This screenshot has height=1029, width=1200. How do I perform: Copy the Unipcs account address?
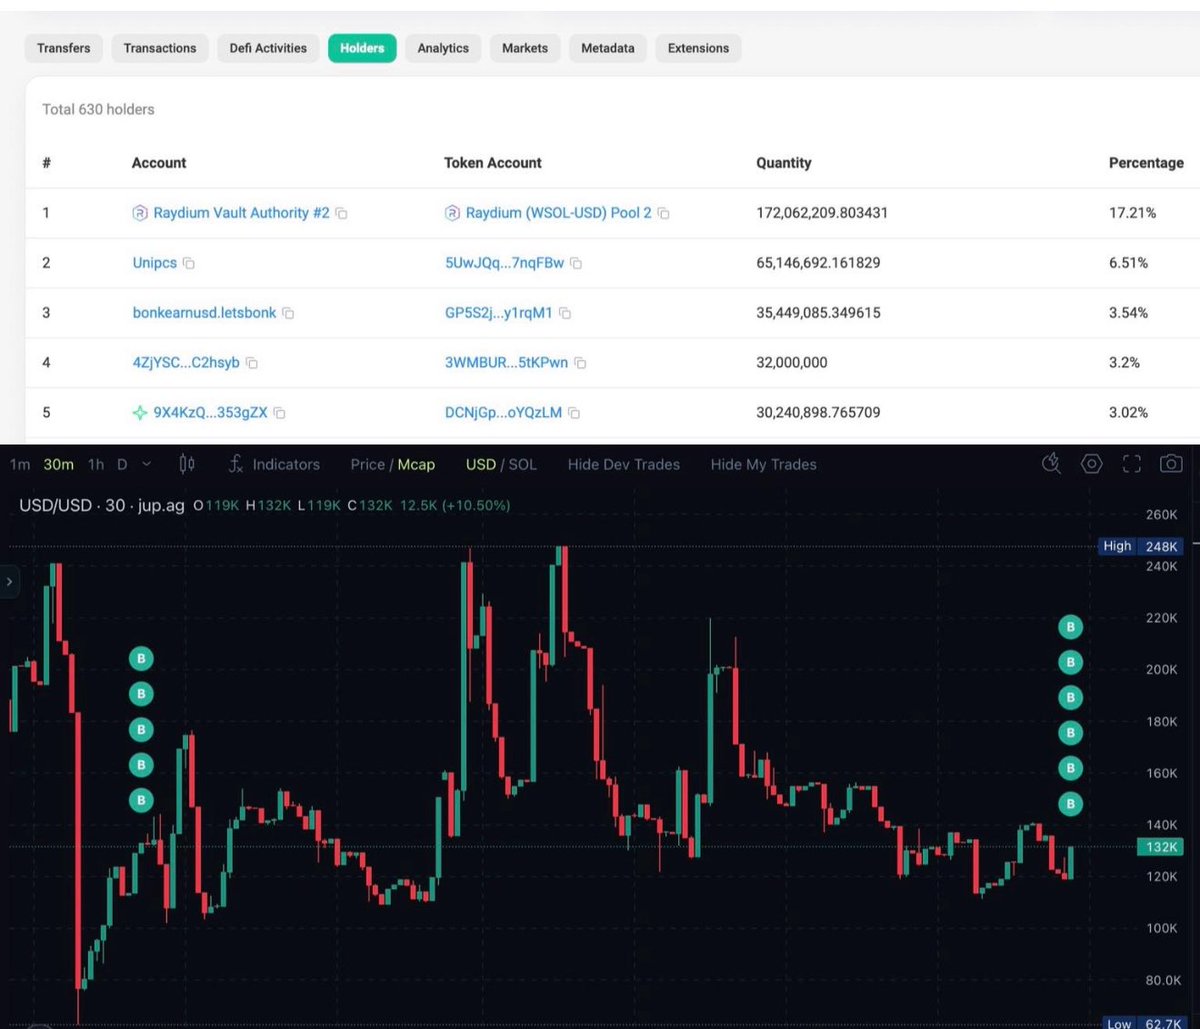[189, 264]
